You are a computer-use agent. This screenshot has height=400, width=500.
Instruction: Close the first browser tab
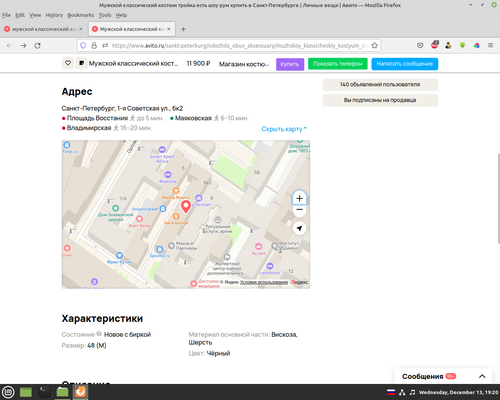[81, 29]
